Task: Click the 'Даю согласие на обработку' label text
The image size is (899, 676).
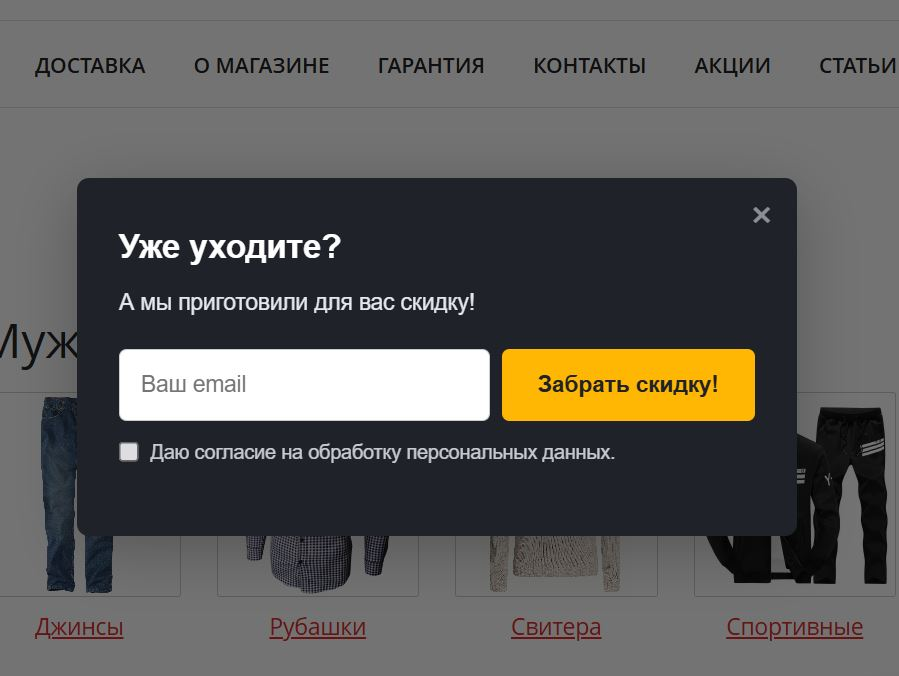Action: pos(382,452)
